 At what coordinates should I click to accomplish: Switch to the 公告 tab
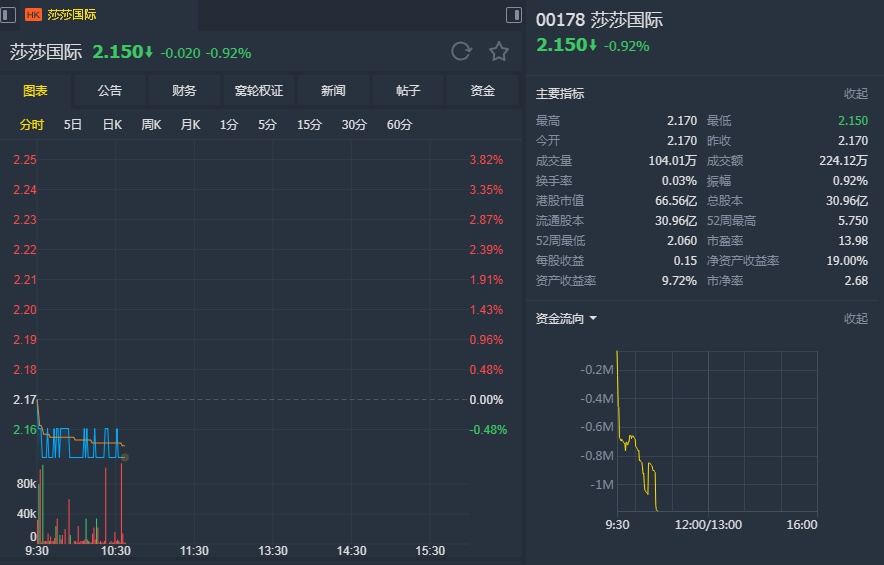pyautogui.click(x=110, y=91)
